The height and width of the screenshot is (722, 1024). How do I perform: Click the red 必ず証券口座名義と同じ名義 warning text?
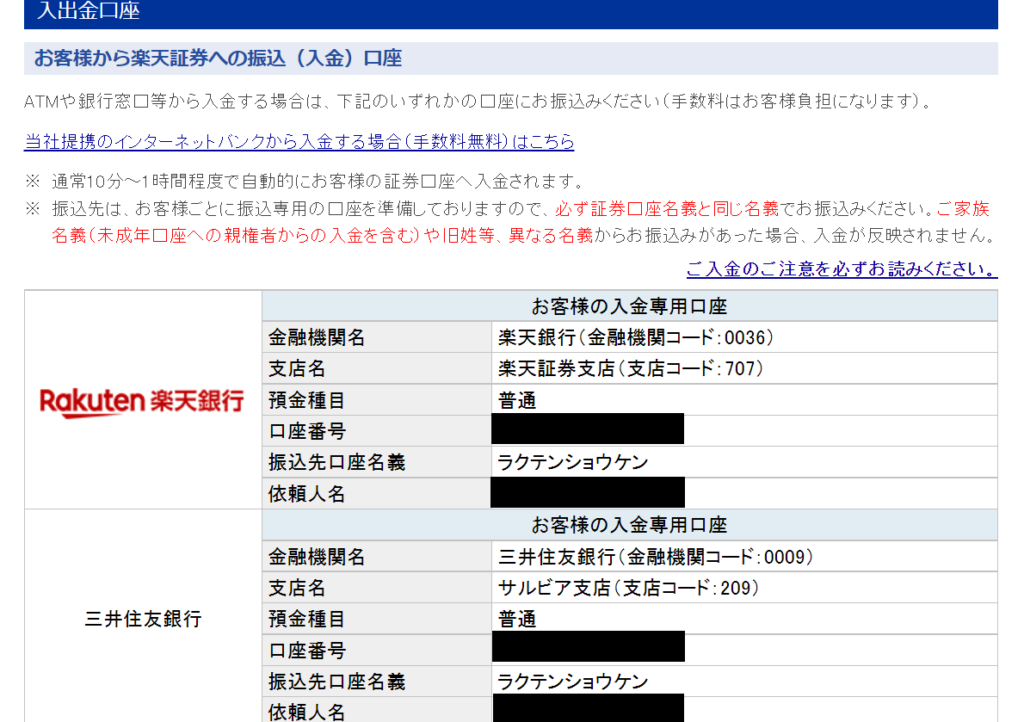click(x=667, y=209)
